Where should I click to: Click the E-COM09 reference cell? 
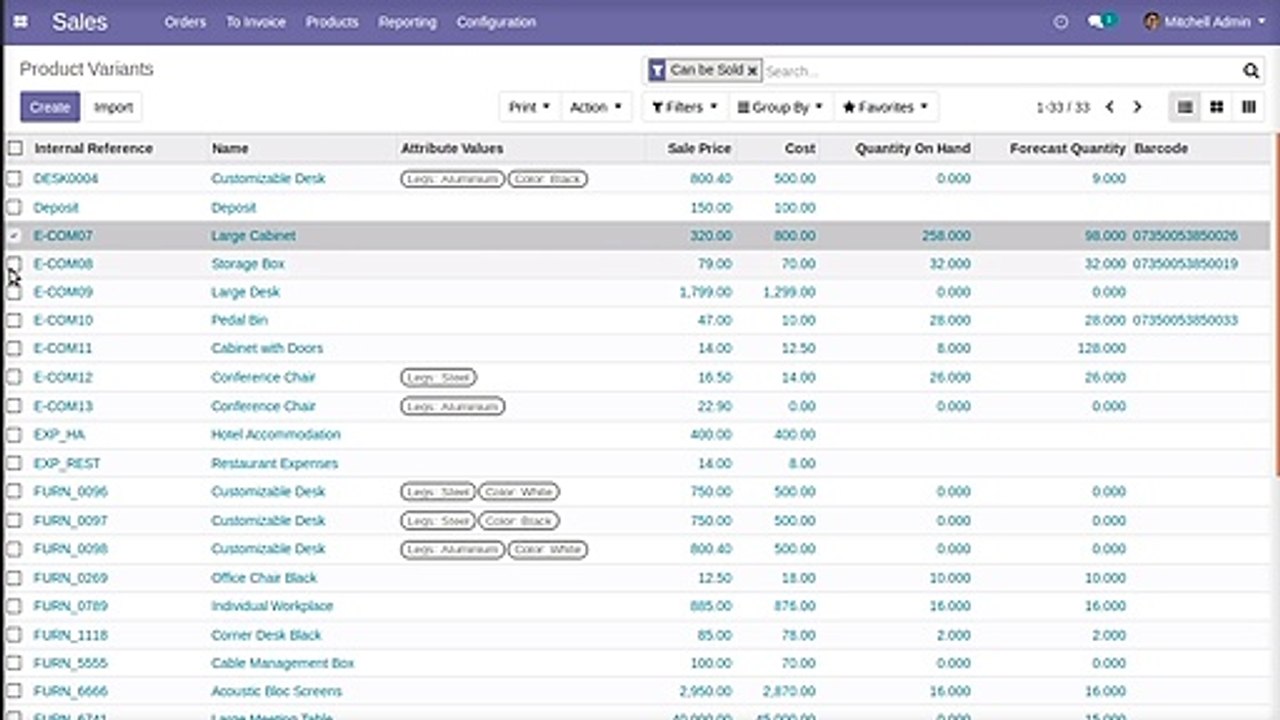click(63, 293)
